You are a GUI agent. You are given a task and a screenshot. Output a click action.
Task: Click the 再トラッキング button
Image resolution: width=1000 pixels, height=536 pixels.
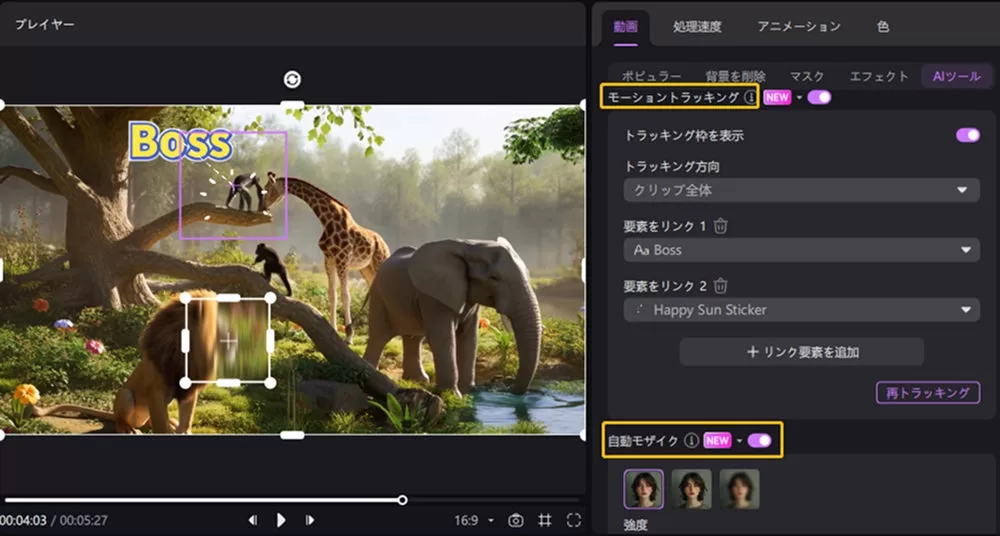coord(927,392)
